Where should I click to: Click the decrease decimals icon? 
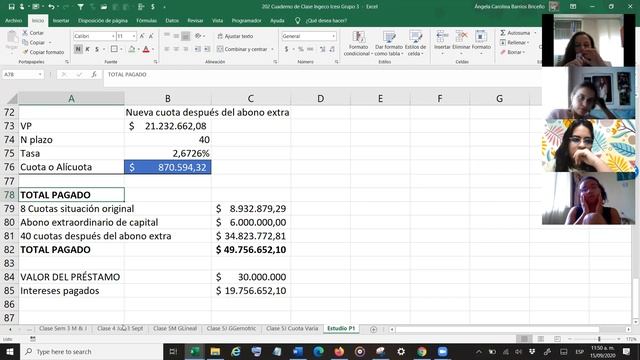332,49
